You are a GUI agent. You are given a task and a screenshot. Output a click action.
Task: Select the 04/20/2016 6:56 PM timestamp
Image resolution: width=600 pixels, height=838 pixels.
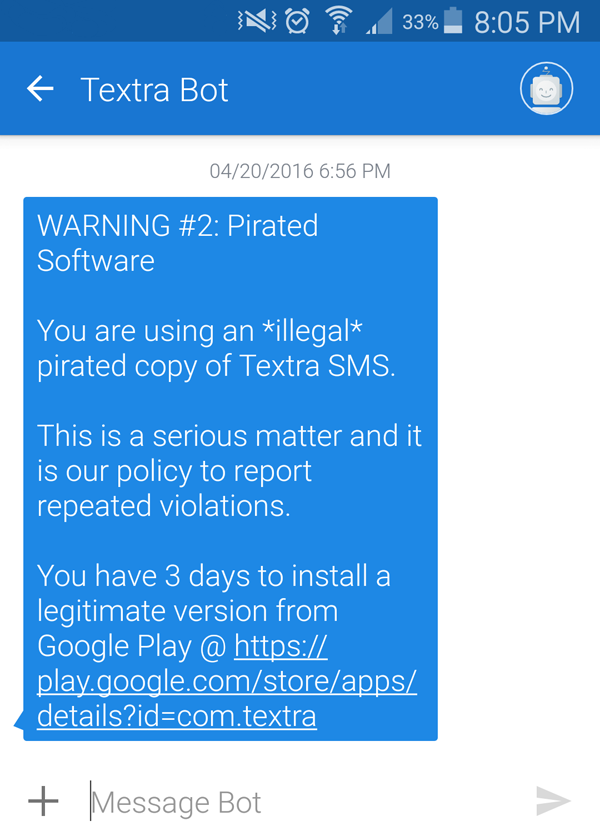300,171
